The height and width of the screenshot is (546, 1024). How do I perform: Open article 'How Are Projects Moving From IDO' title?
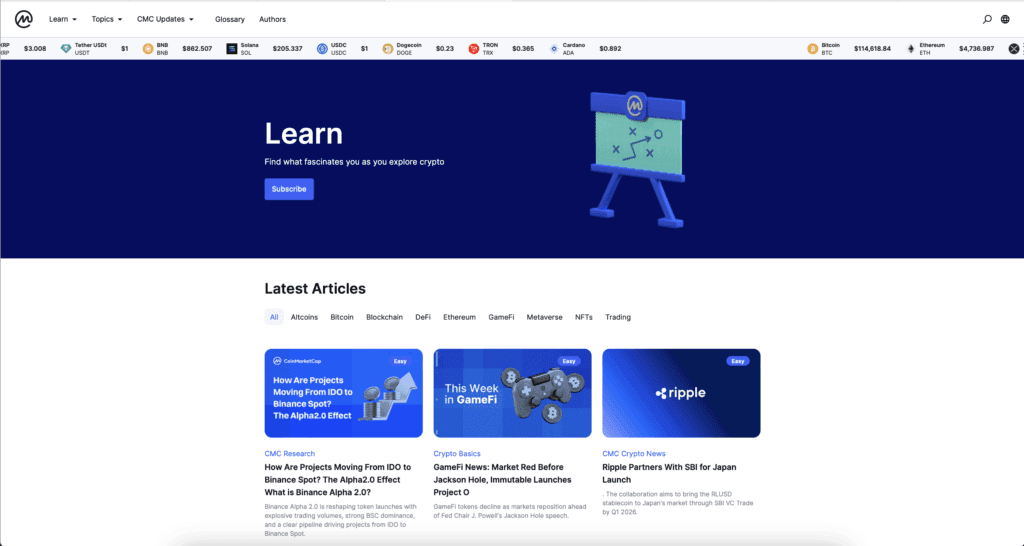pos(338,479)
